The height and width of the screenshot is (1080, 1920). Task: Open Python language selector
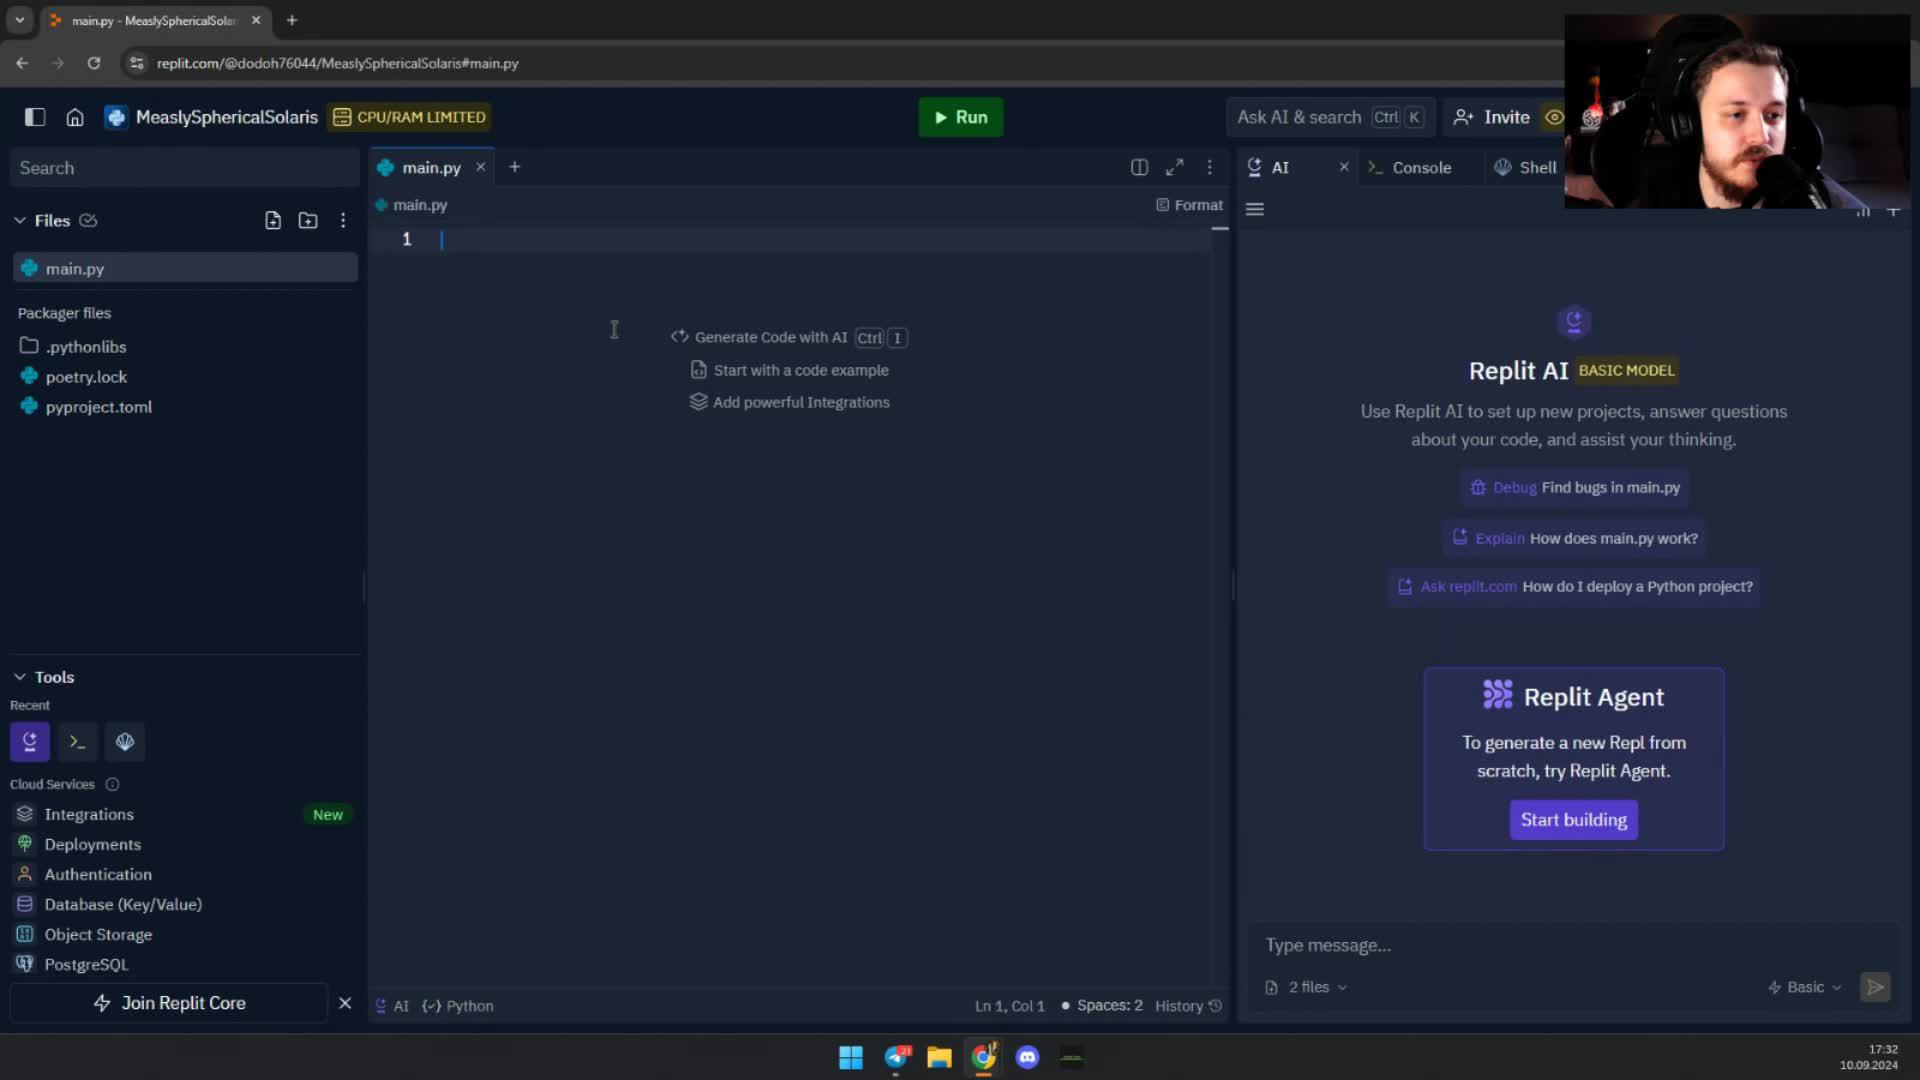[458, 1006]
